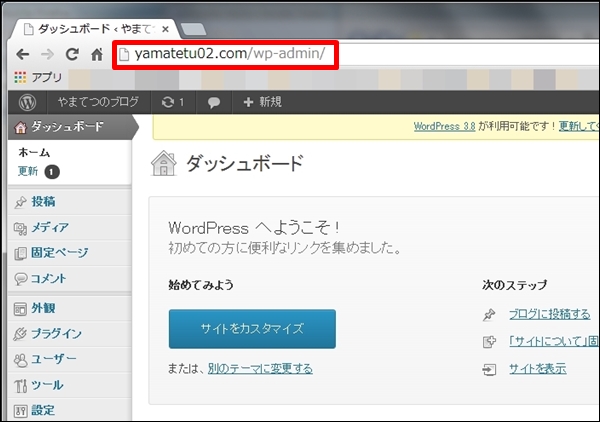Select ダッシュボード in the sidebar
The image size is (600, 422).
click(71, 127)
